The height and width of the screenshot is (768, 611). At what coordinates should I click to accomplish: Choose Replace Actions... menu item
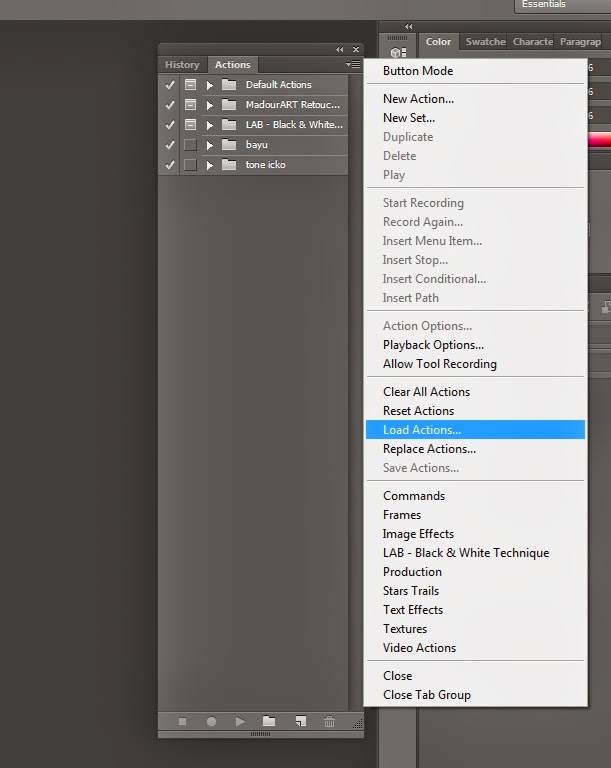475,449
